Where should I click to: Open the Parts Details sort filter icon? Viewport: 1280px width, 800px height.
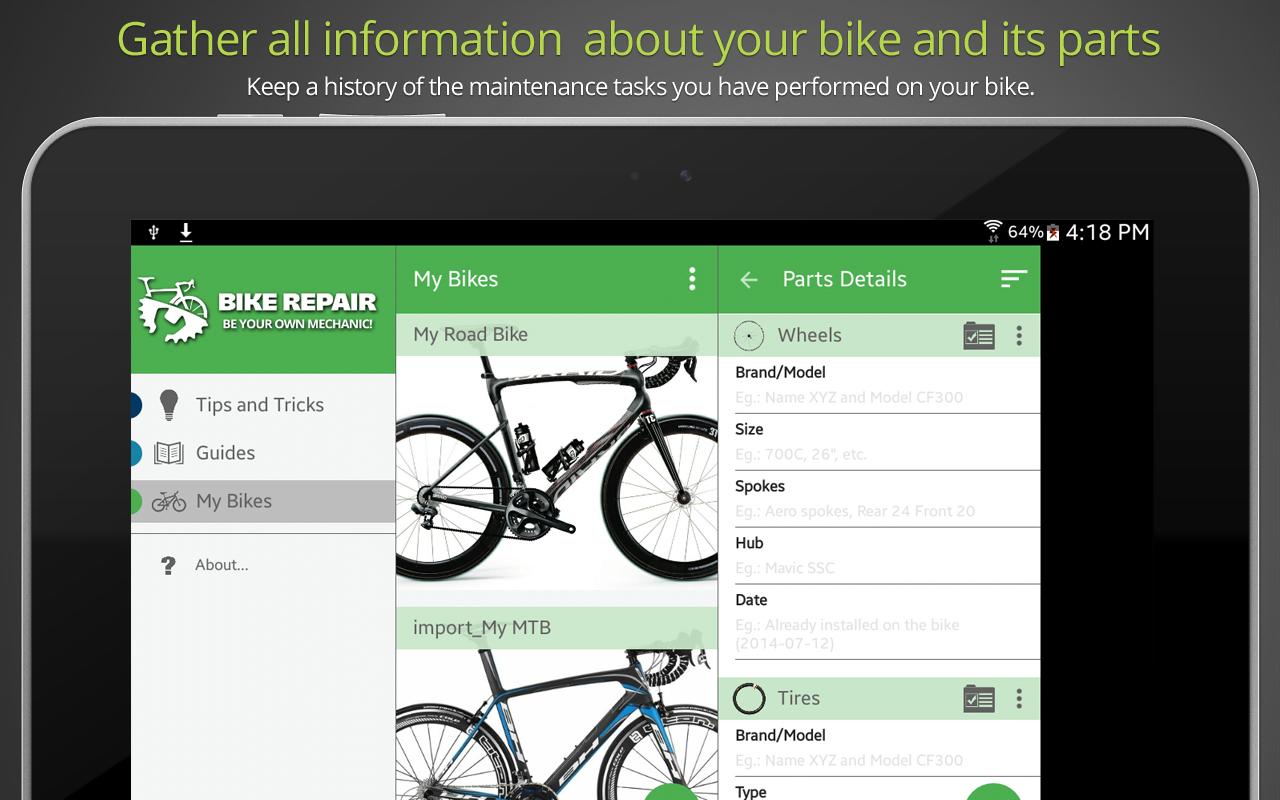1014,279
